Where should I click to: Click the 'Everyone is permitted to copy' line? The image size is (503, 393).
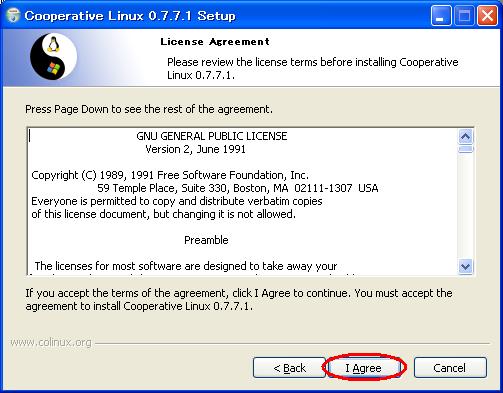coord(177,201)
